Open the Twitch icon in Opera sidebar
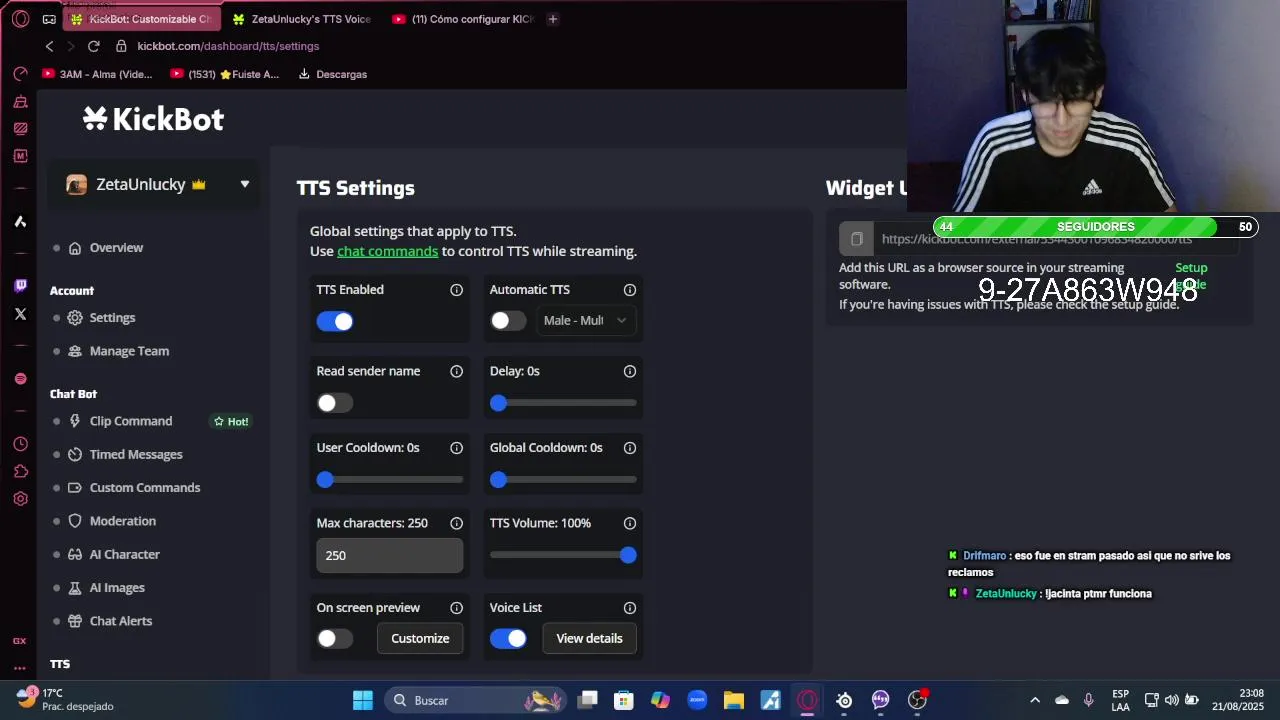The image size is (1280, 720). [x=20, y=285]
